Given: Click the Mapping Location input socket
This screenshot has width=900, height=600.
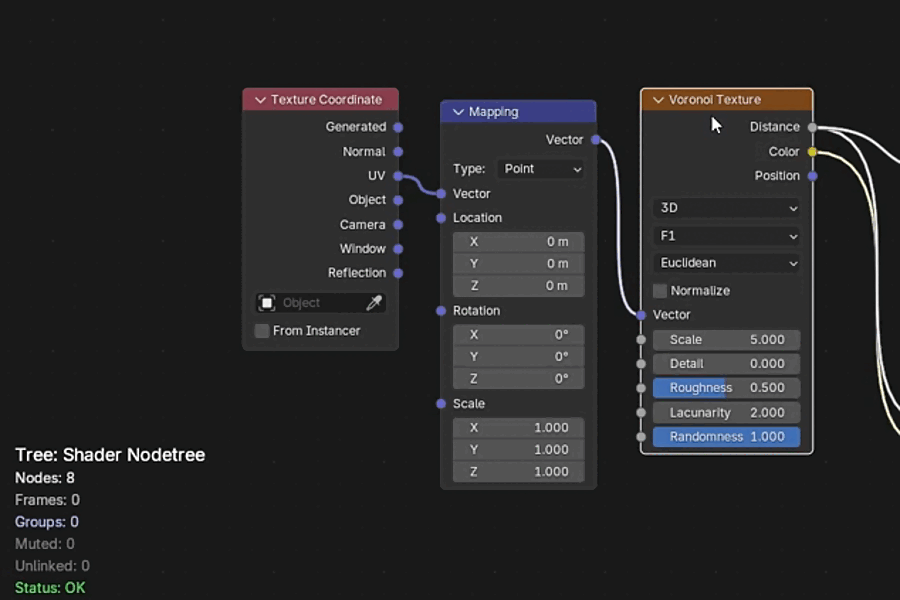Looking at the screenshot, I should tap(441, 218).
